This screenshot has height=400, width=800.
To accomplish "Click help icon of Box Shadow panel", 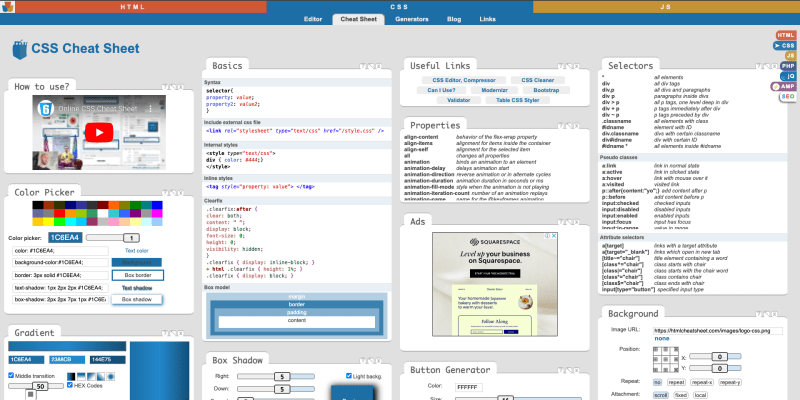I will [363, 361].
